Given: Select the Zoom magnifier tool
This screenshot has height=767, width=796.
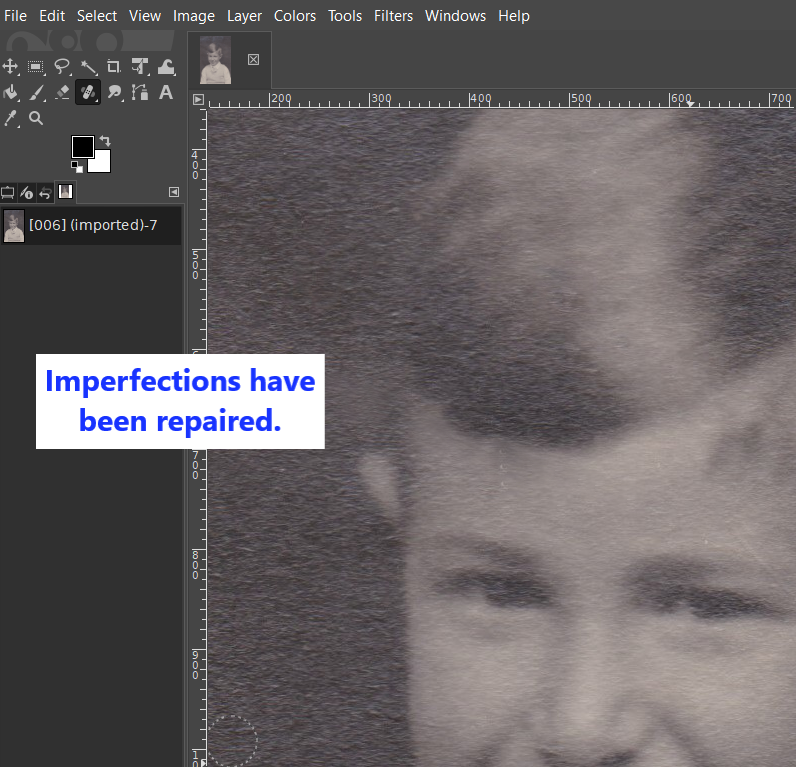Looking at the screenshot, I should [36, 118].
